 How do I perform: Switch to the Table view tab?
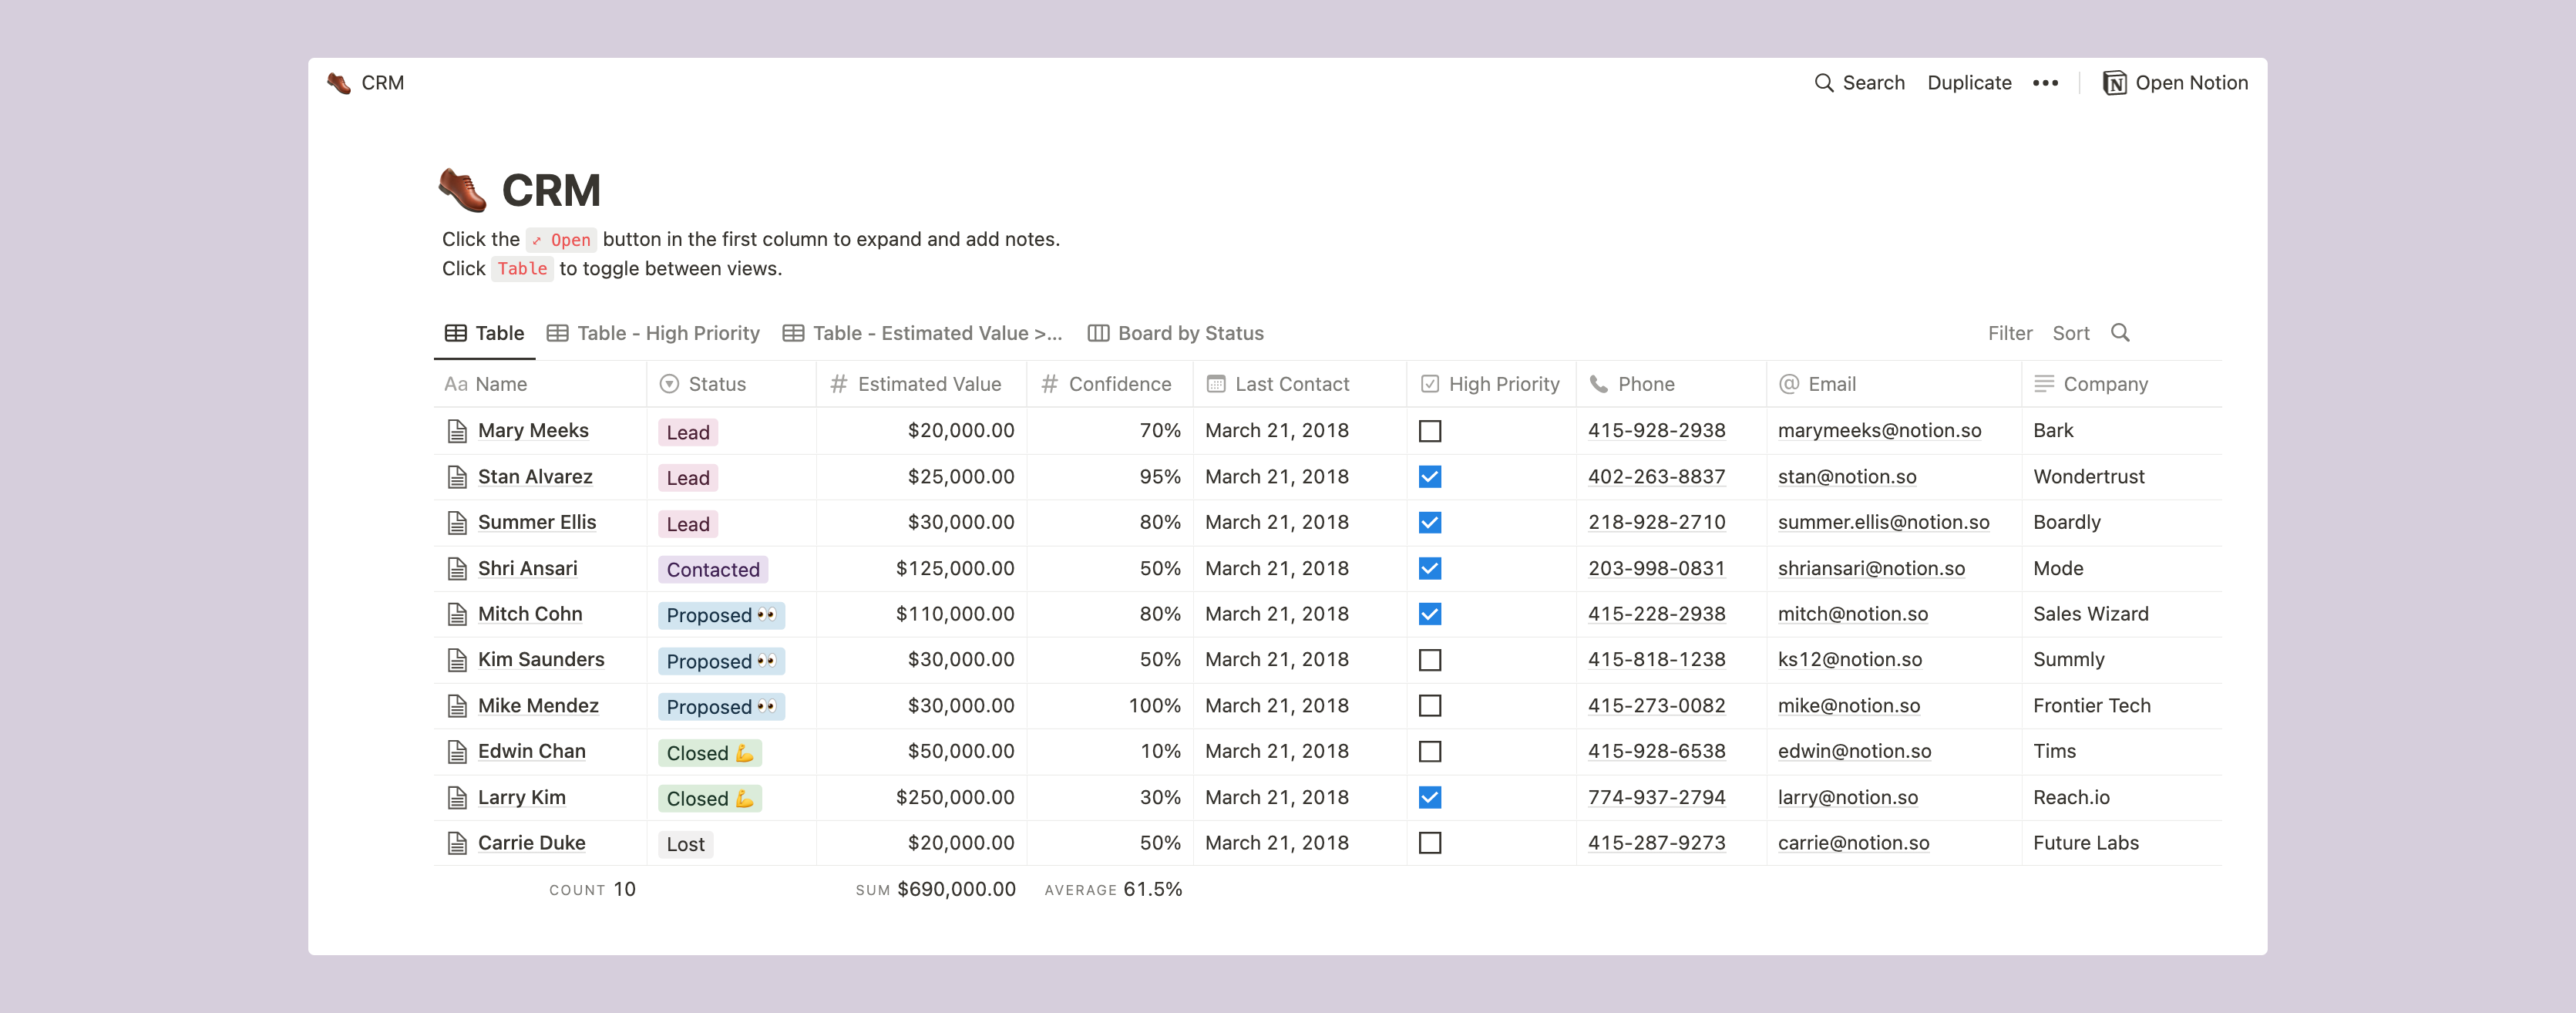coord(484,333)
